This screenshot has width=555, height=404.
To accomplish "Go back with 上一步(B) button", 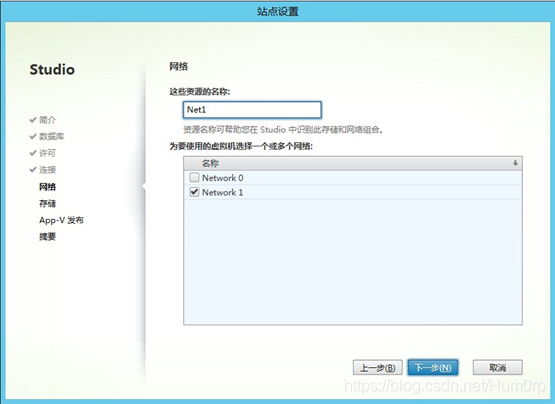I will tap(378, 368).
